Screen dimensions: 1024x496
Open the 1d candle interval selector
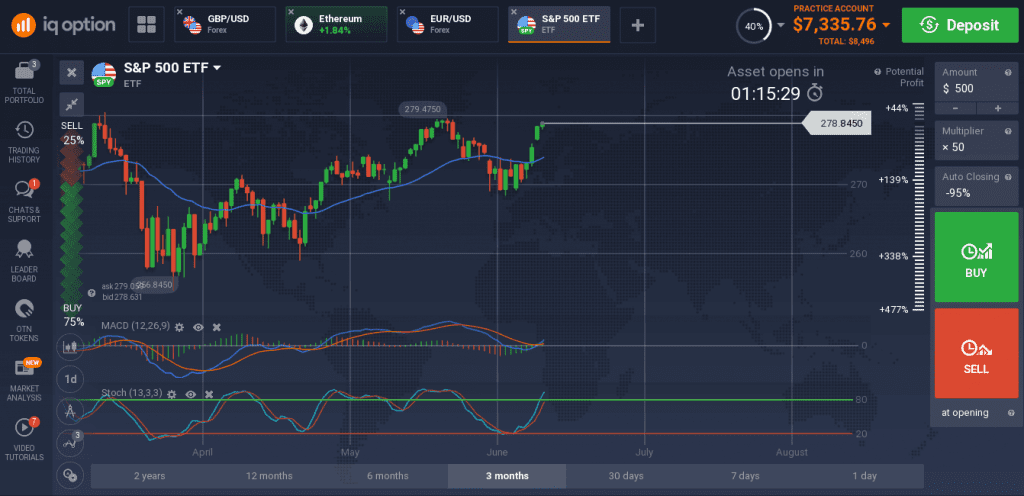tap(70, 379)
